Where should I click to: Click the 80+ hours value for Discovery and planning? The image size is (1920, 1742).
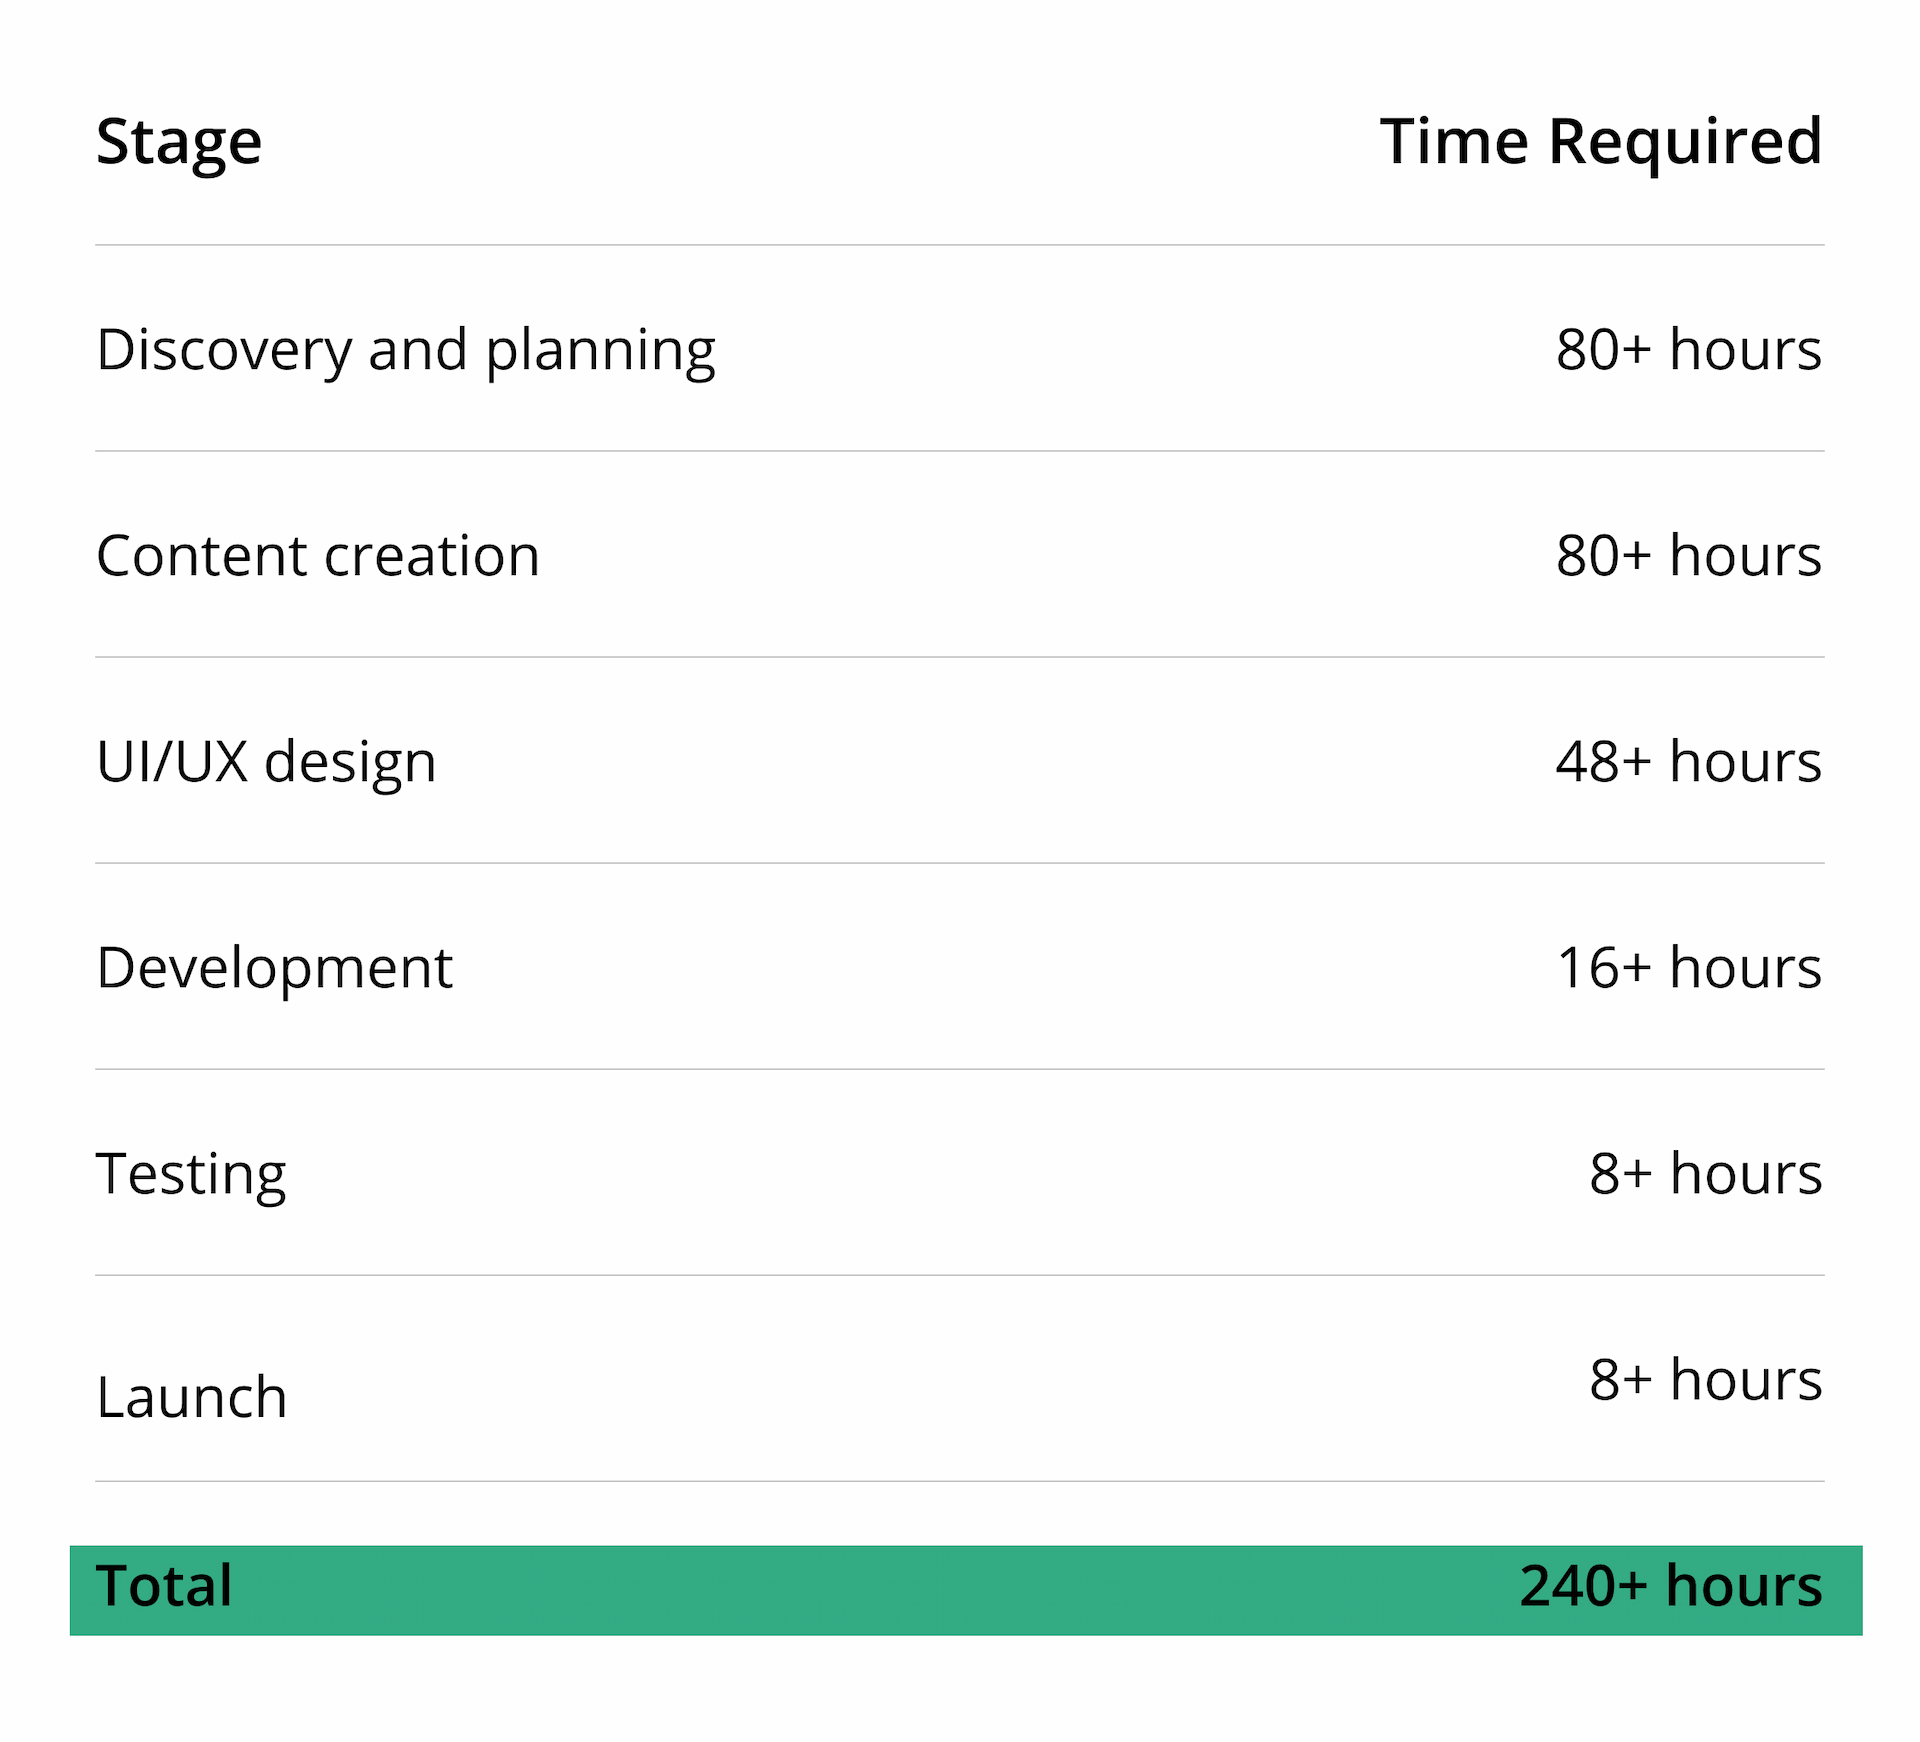[x=1688, y=351]
